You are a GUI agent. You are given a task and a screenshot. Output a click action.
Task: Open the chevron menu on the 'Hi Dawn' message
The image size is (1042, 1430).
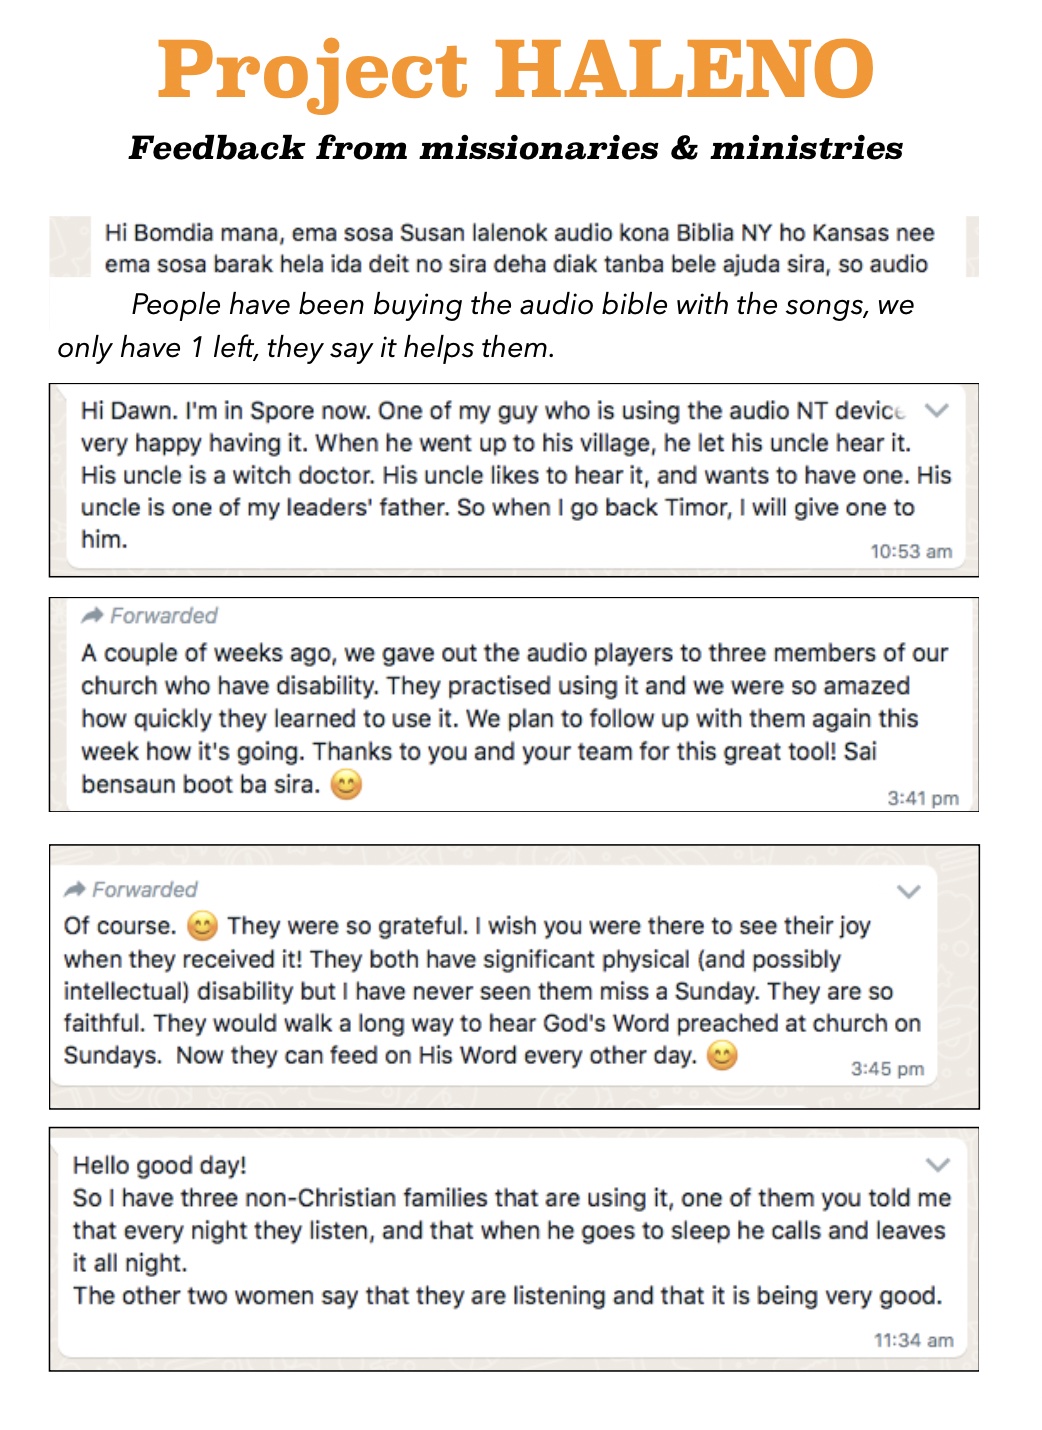coord(937,410)
